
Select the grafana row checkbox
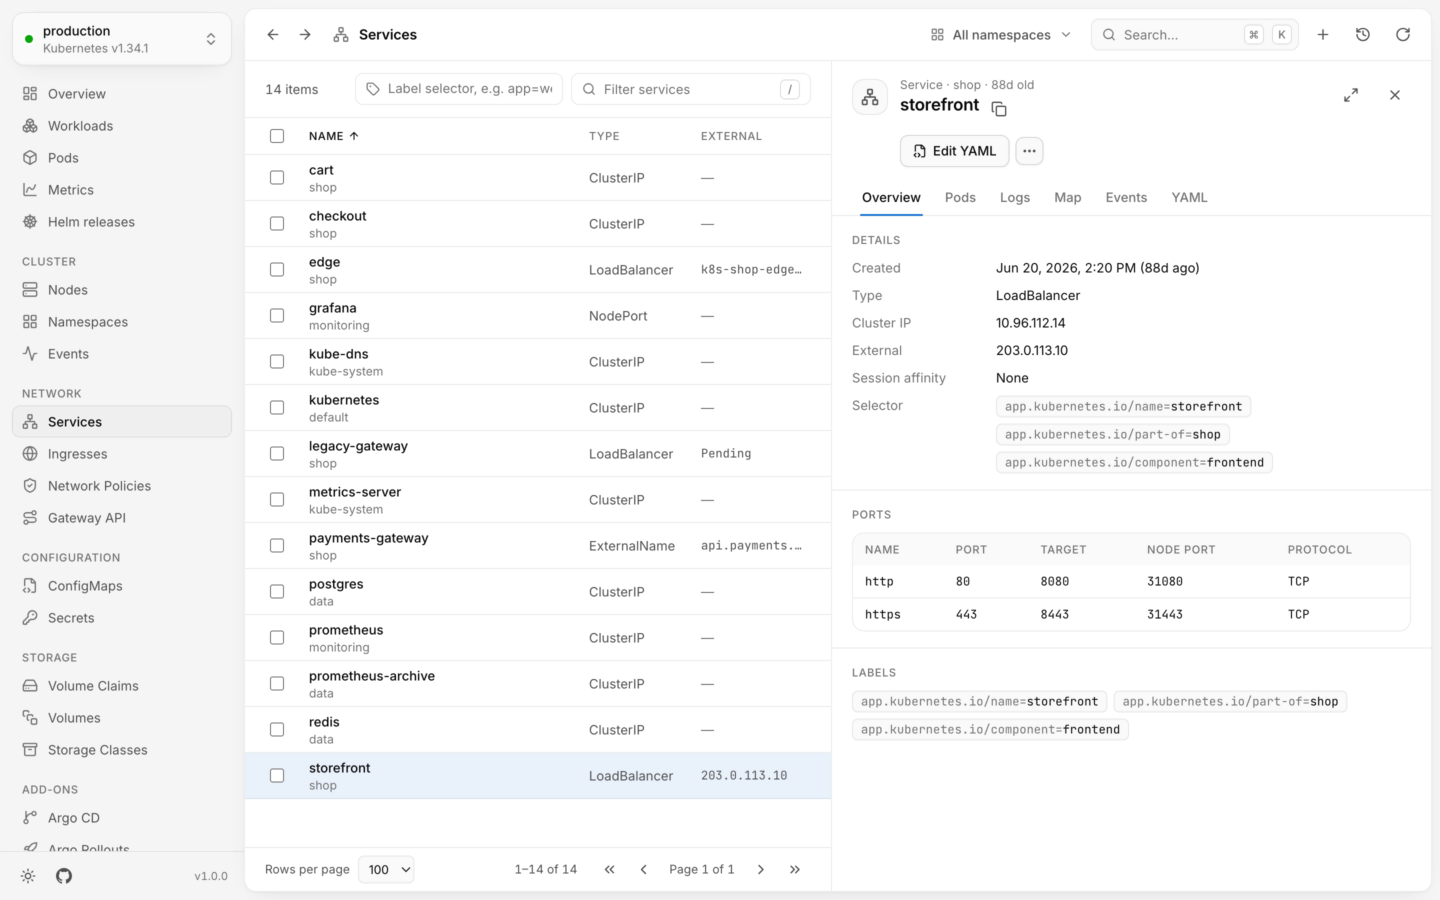277,316
